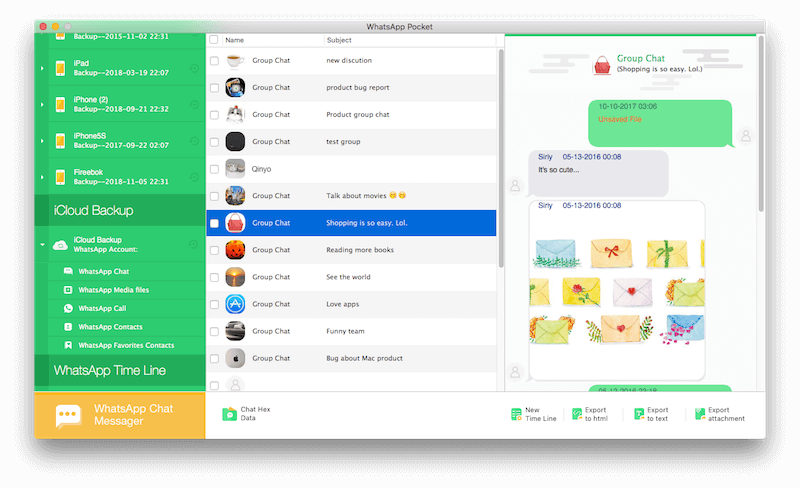Screen dimensions: 800x488
Task: Click the Unsaved File link in message
Action: pyautogui.click(x=620, y=119)
